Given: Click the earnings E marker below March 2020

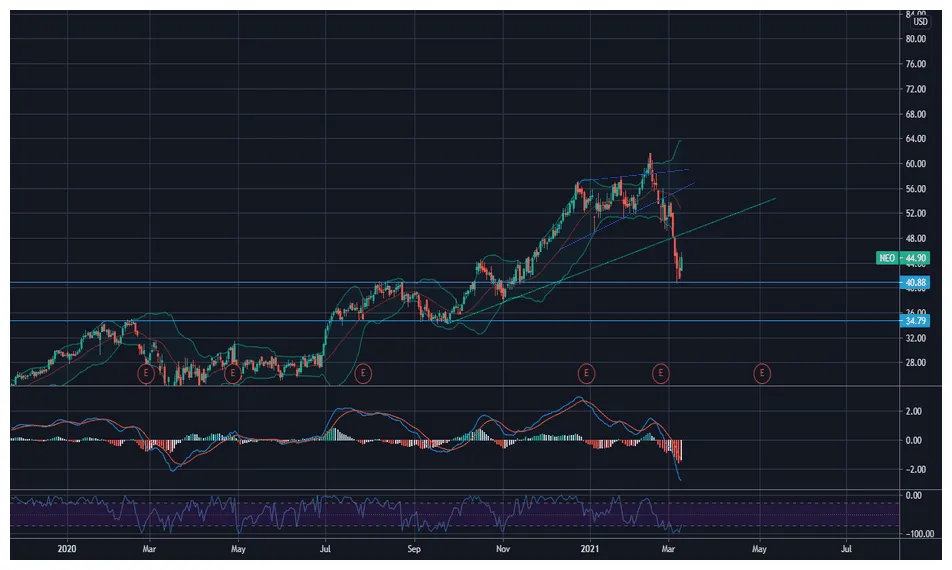Looking at the screenshot, I should coord(146,373).
